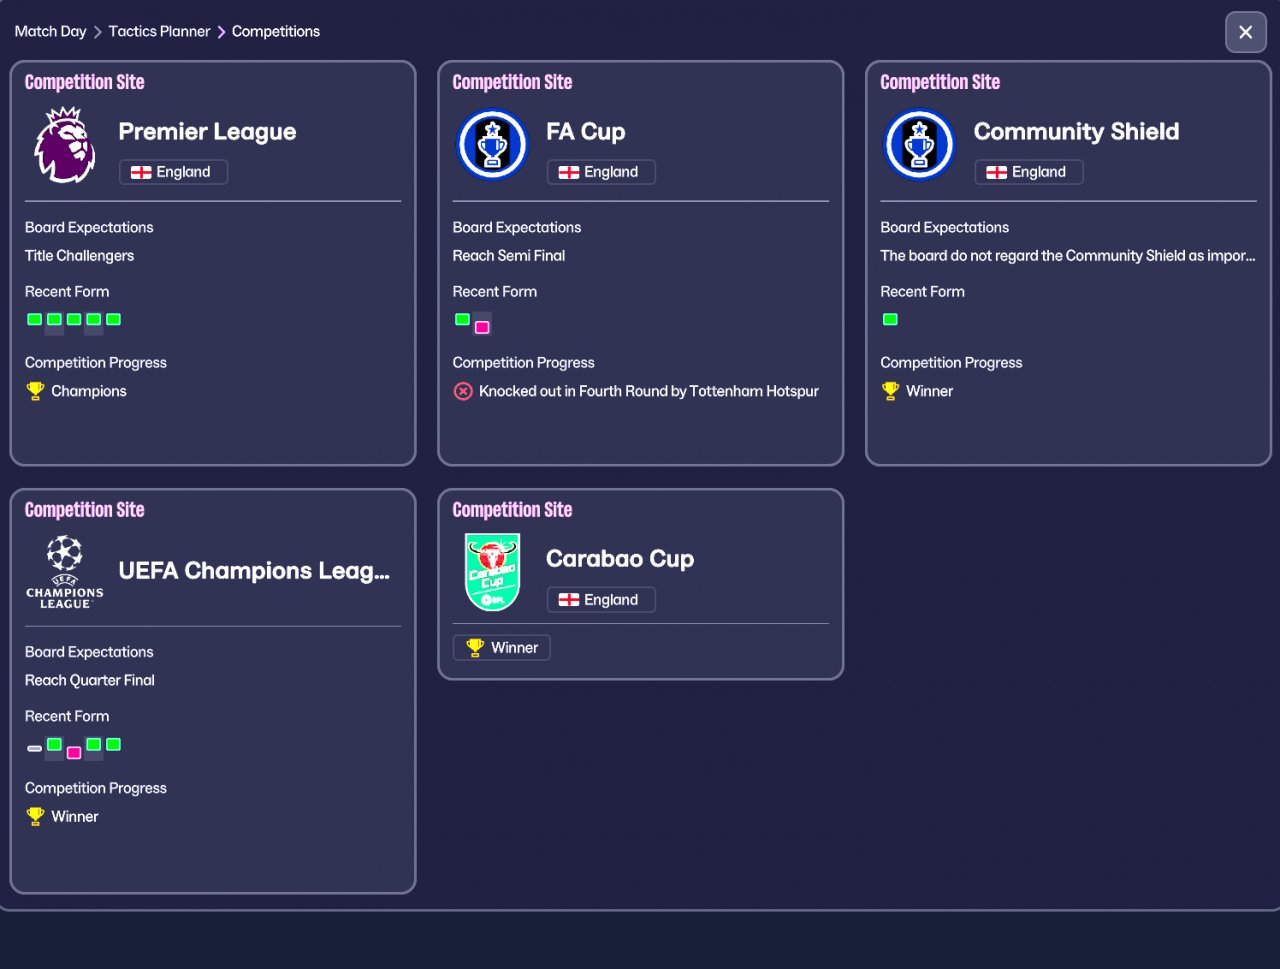Click 'Competition Site' heading on FA Cup card
This screenshot has width=1280, height=969.
pos(513,82)
